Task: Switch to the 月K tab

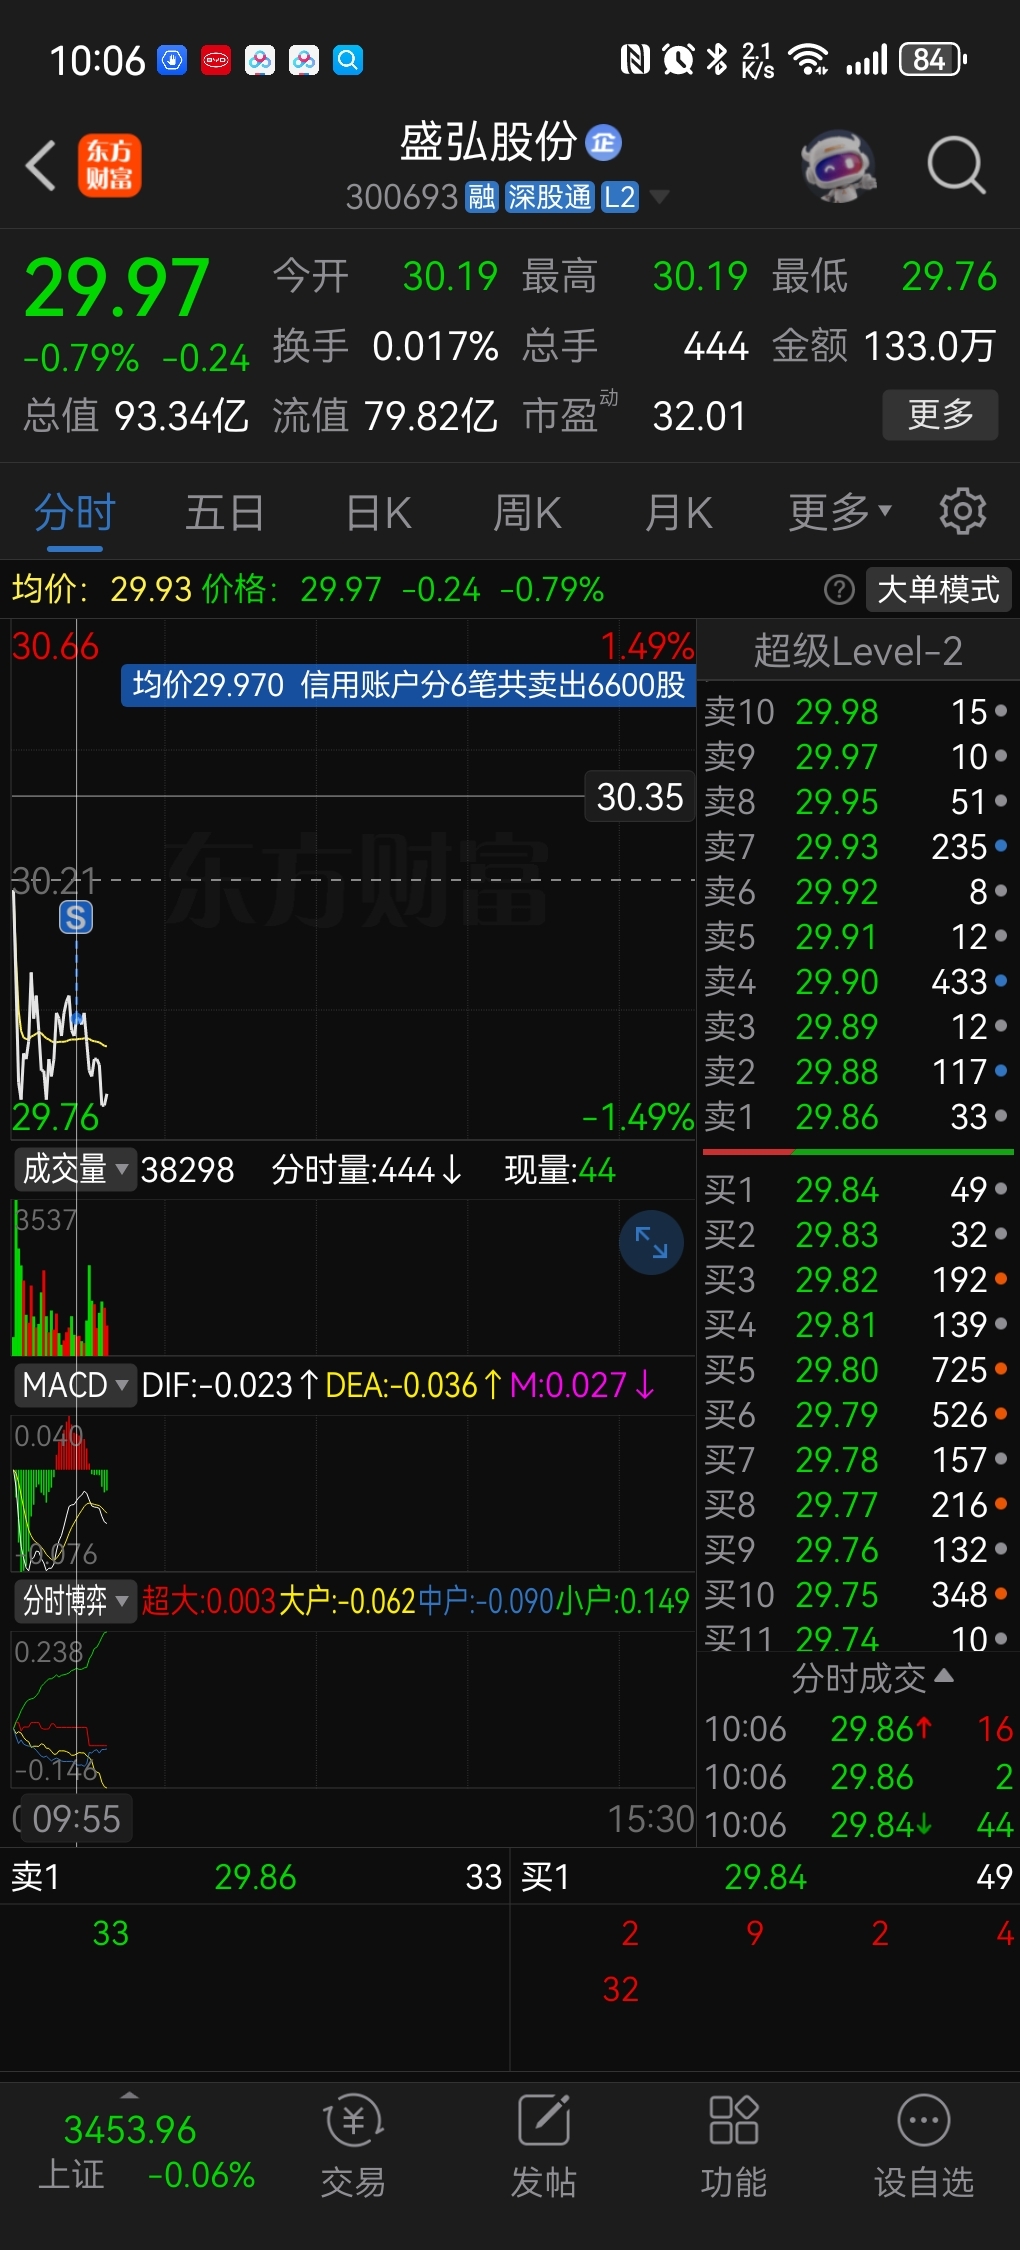Action: coord(678,512)
